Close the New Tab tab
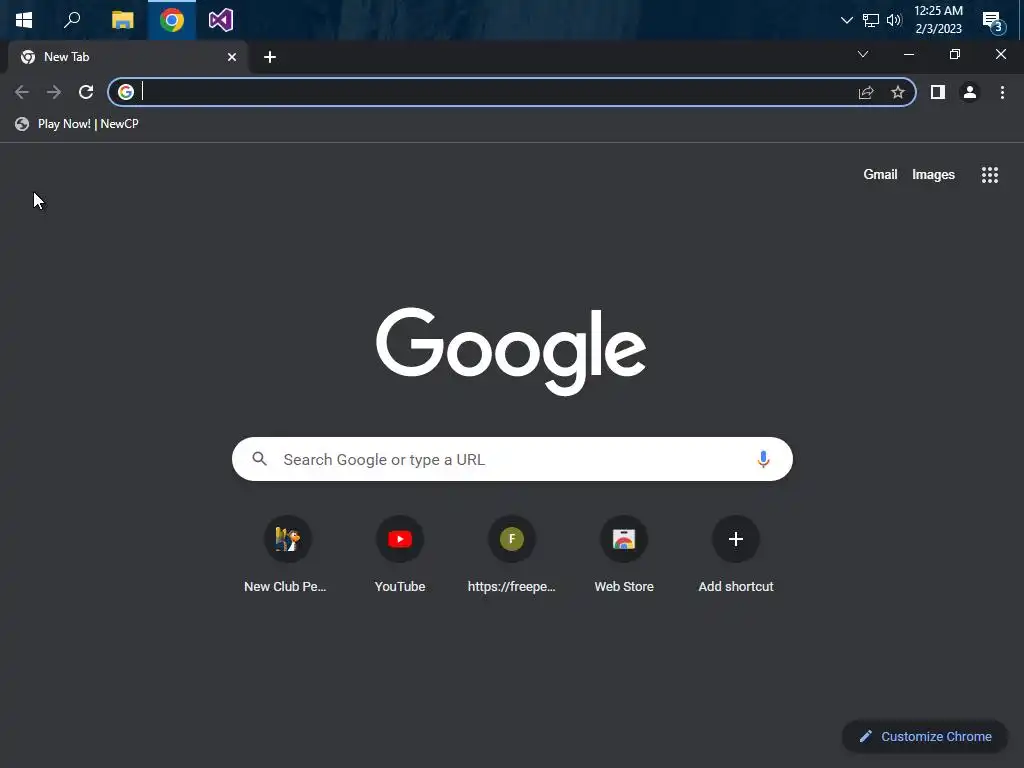The width and height of the screenshot is (1024, 768). click(x=232, y=57)
